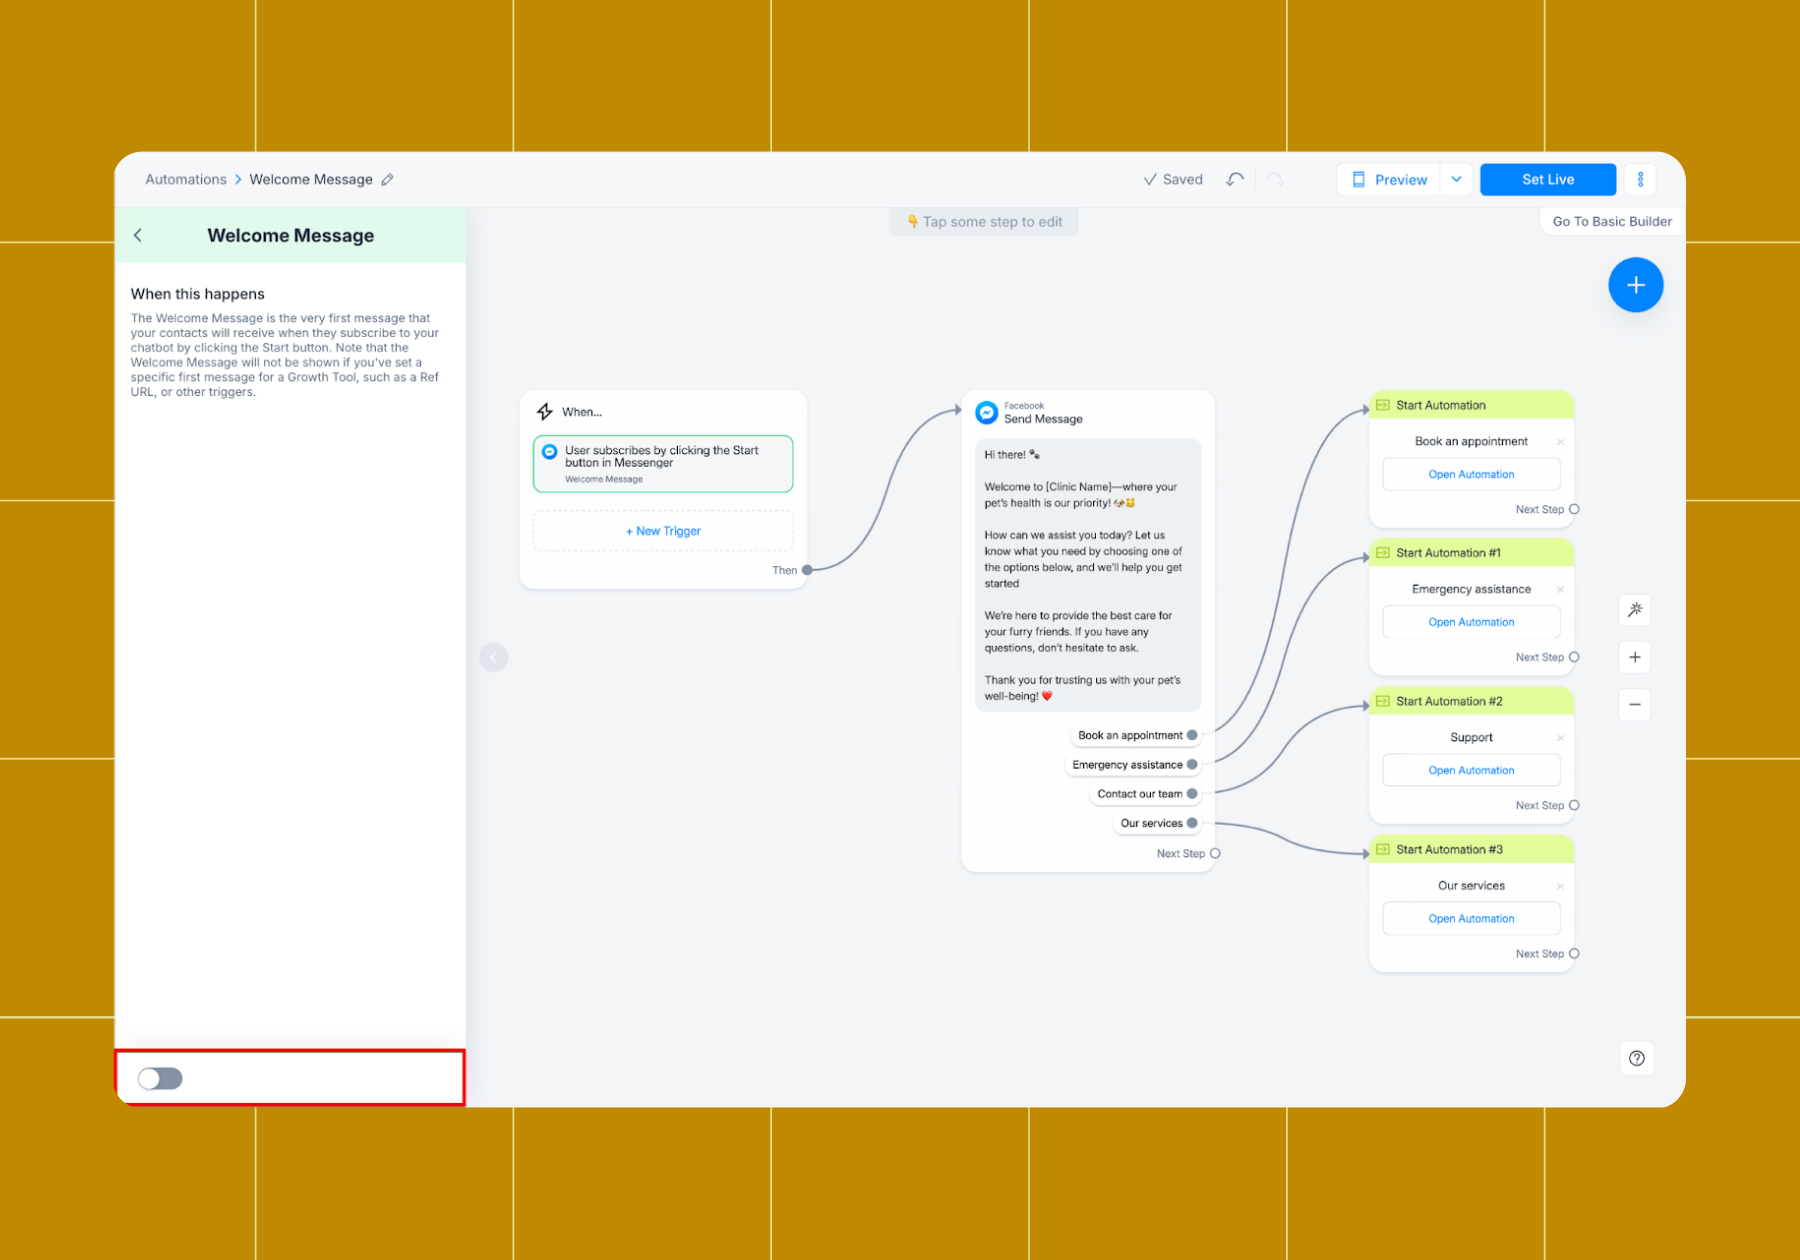Click the Tap some step to edit hint
This screenshot has height=1260, width=1800.
click(984, 222)
